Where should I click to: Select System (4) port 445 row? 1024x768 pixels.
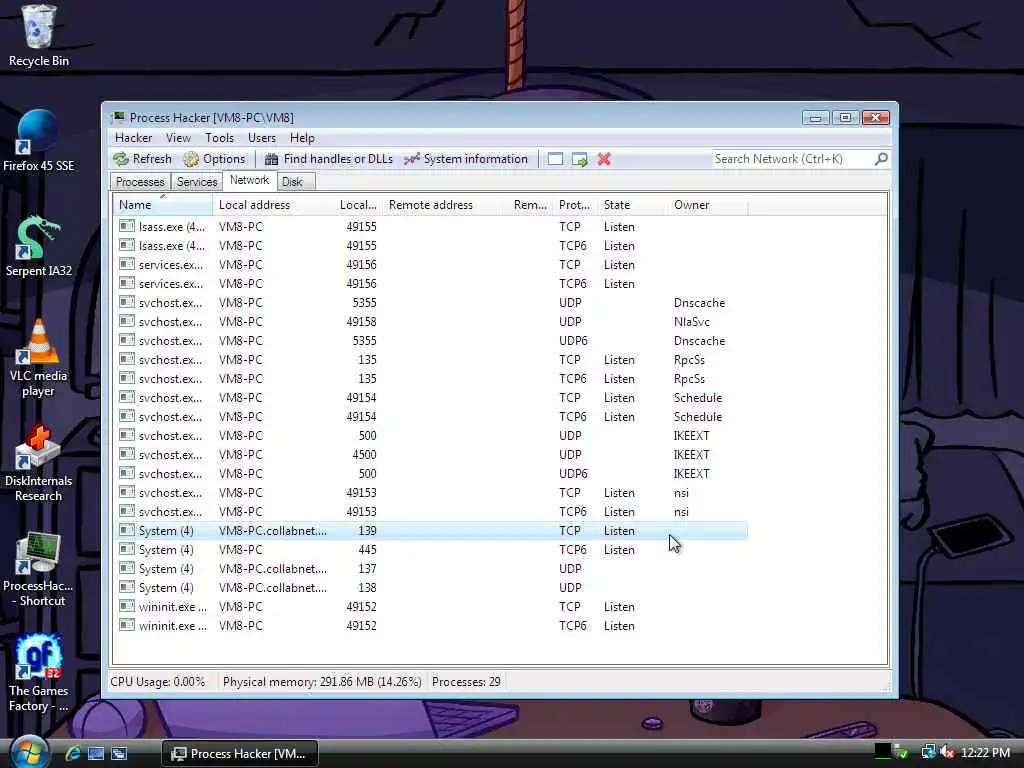[x=431, y=549]
